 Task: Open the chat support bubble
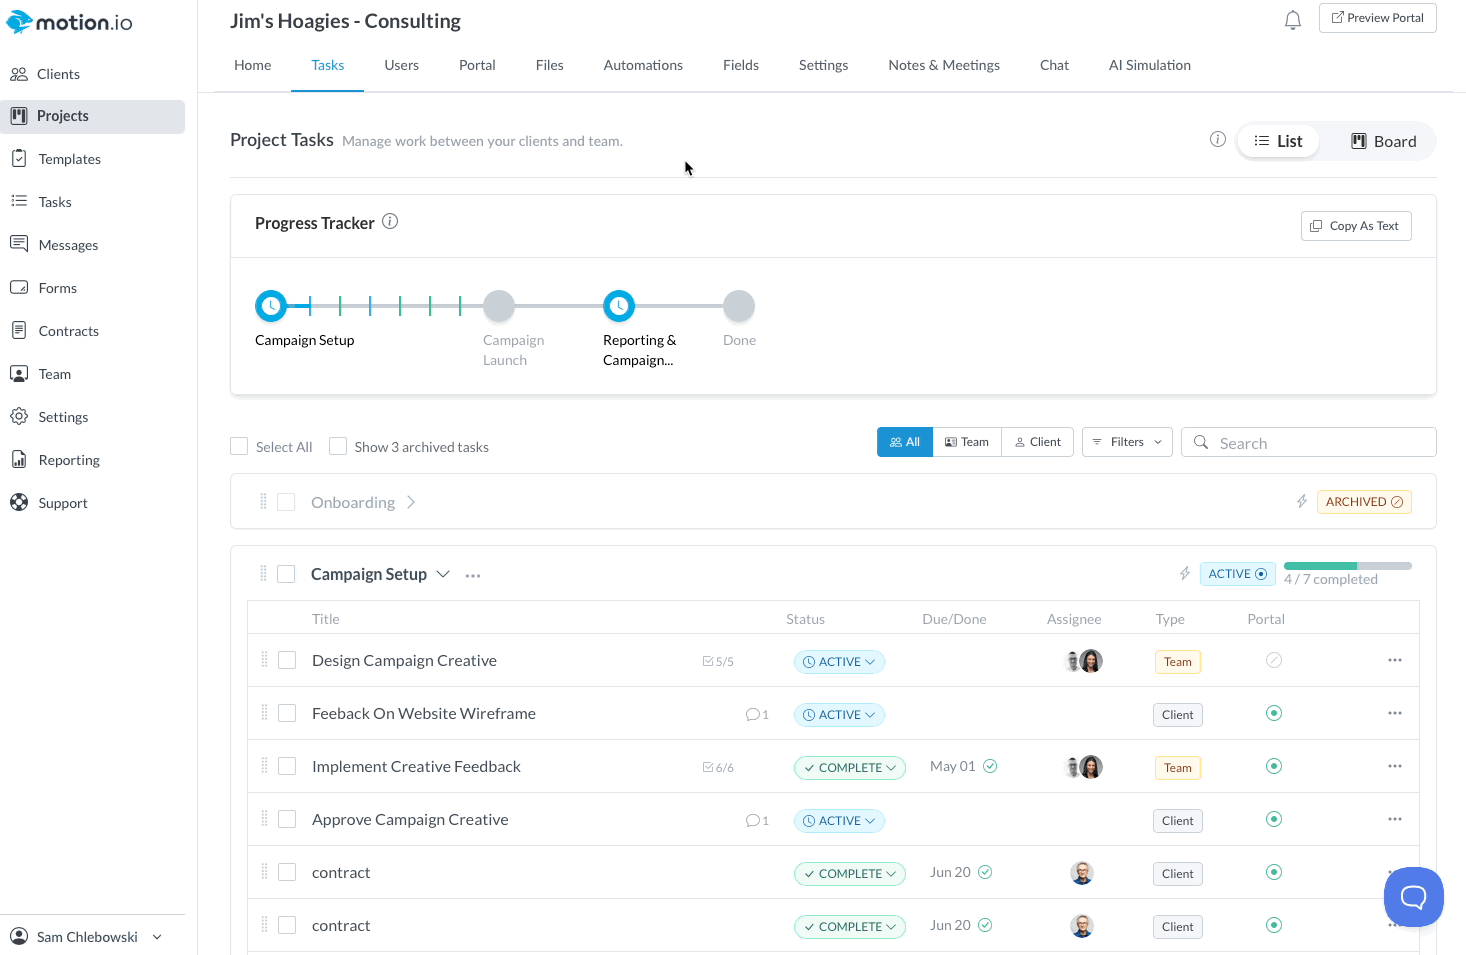tap(1413, 896)
